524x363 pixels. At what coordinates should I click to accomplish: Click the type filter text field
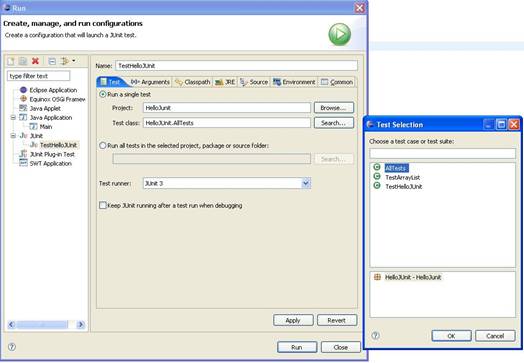38,76
